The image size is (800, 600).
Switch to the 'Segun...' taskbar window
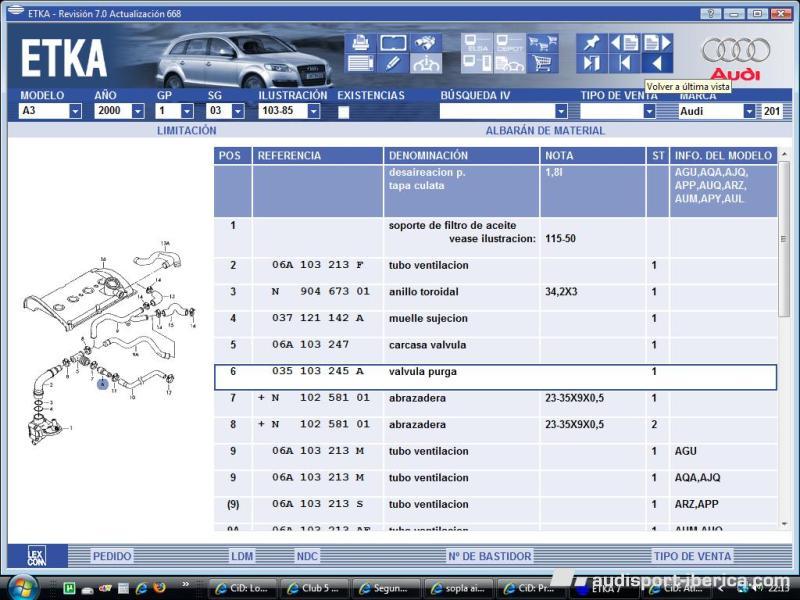coord(386,588)
